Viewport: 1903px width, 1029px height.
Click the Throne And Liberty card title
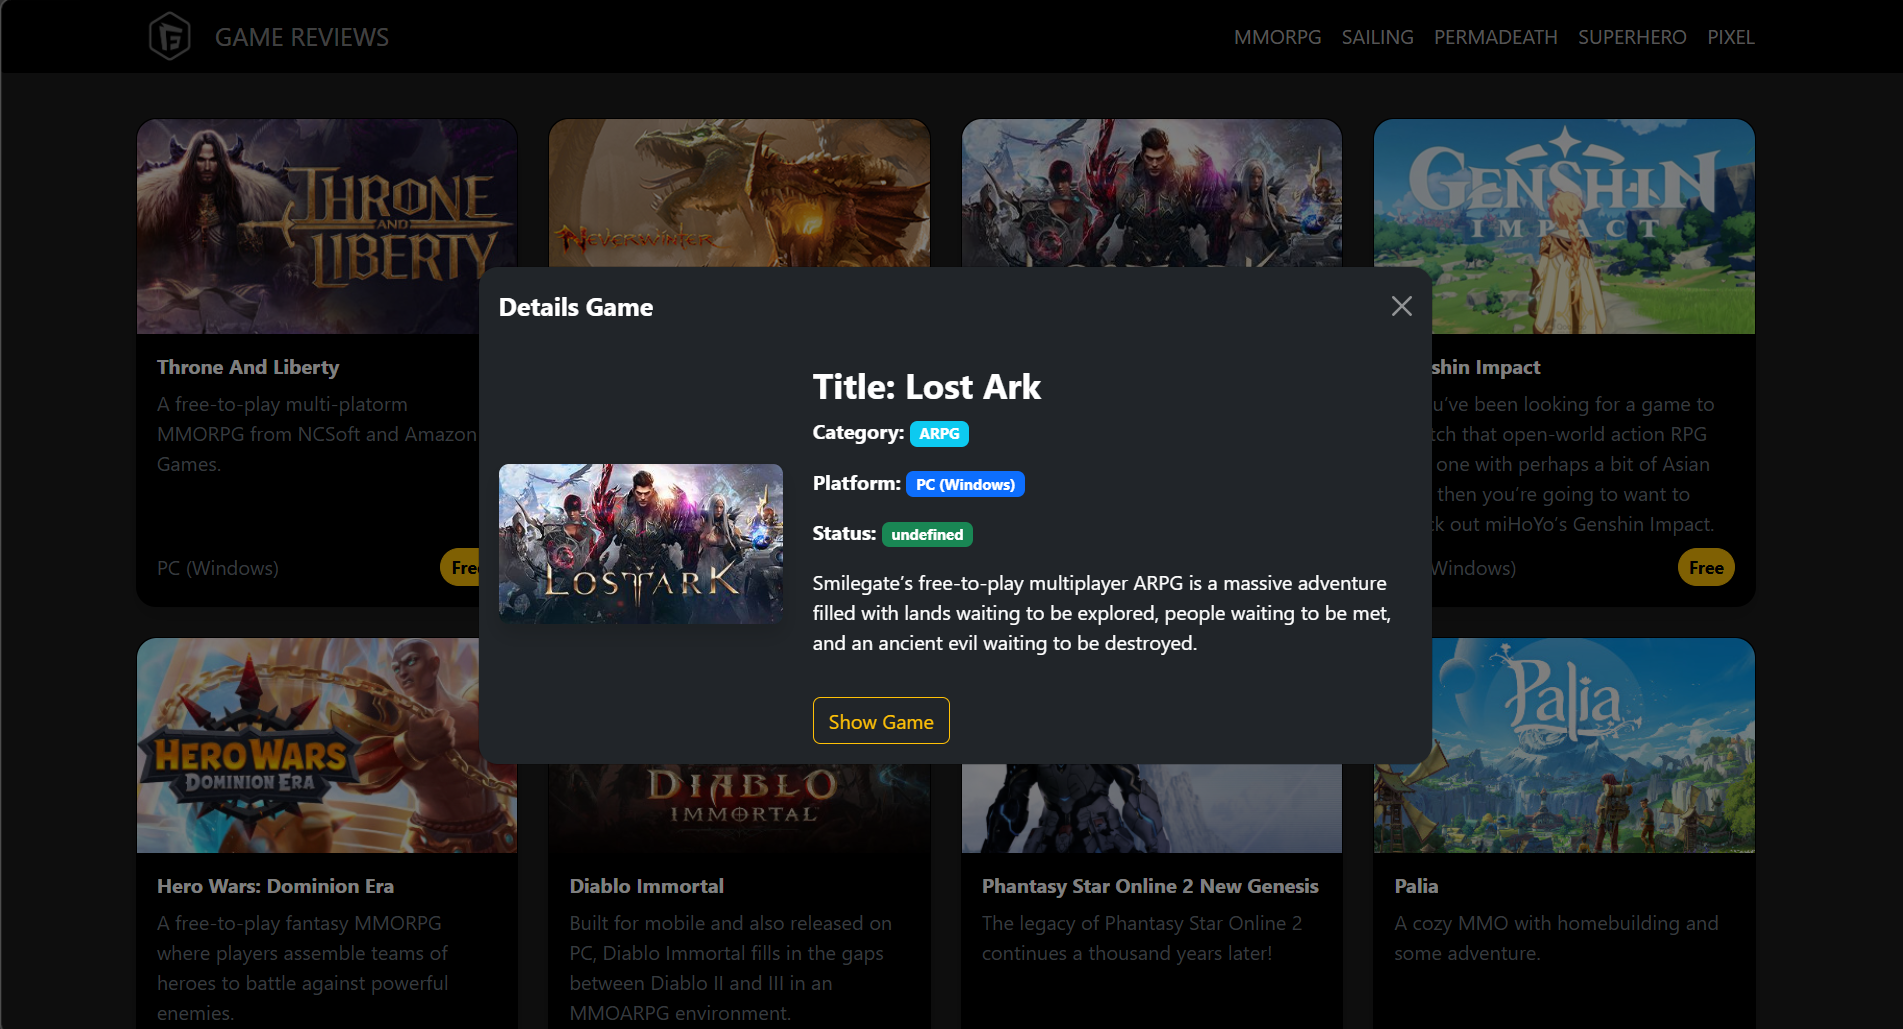(248, 367)
